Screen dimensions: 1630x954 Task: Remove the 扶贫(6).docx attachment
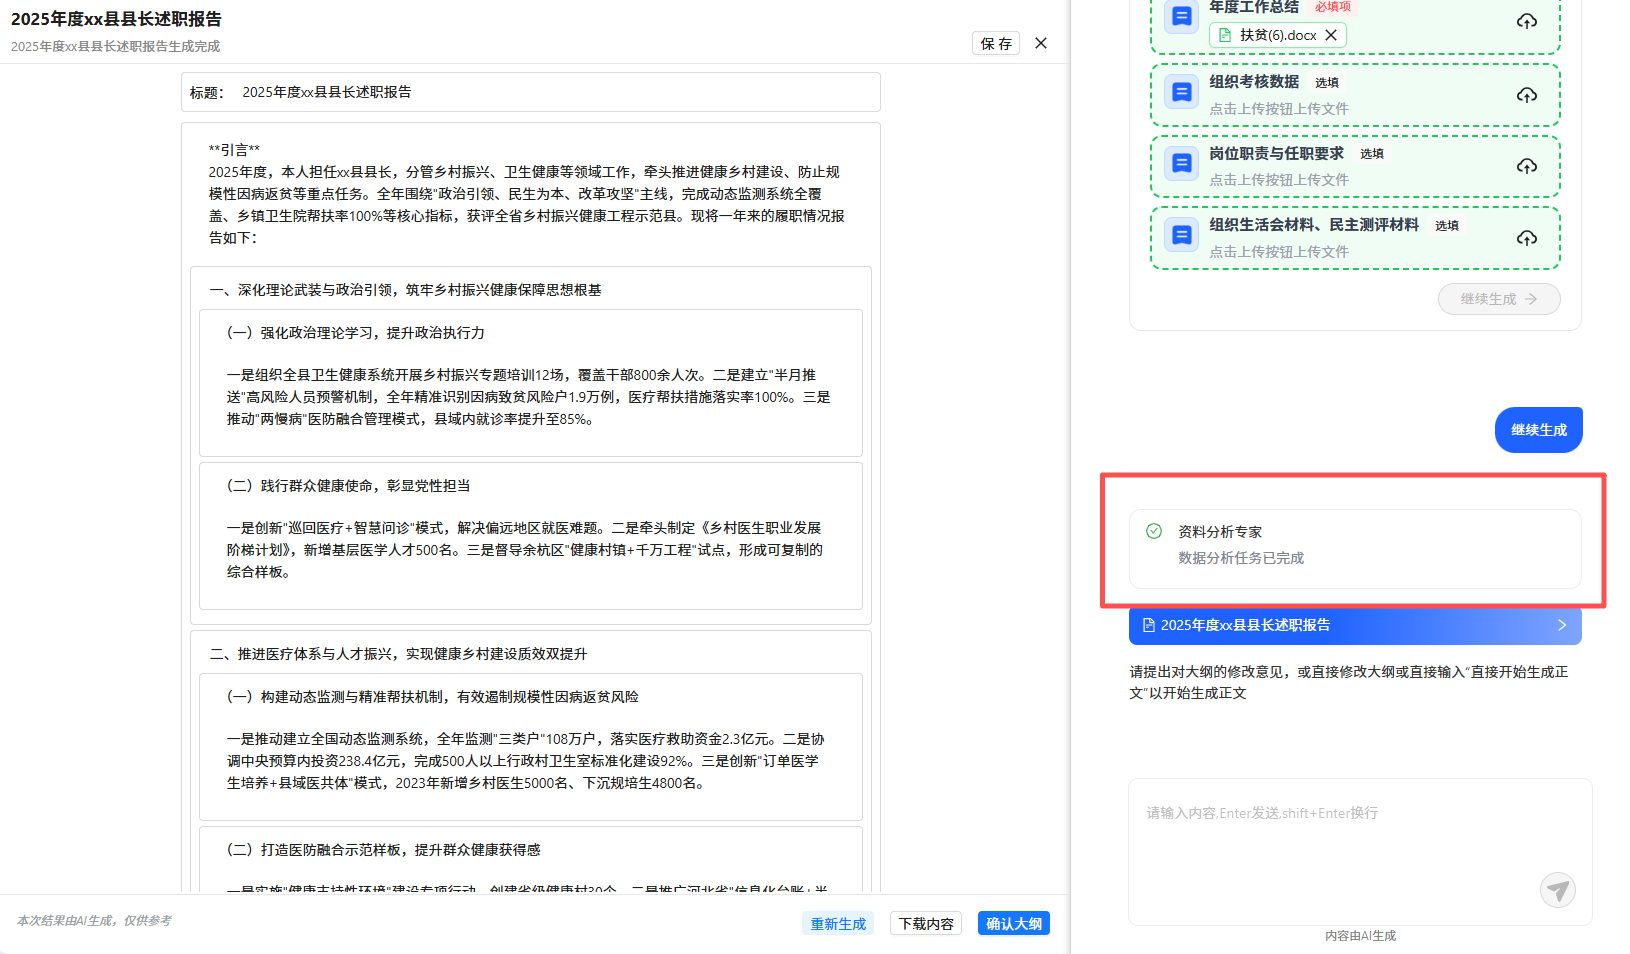coord(1331,35)
